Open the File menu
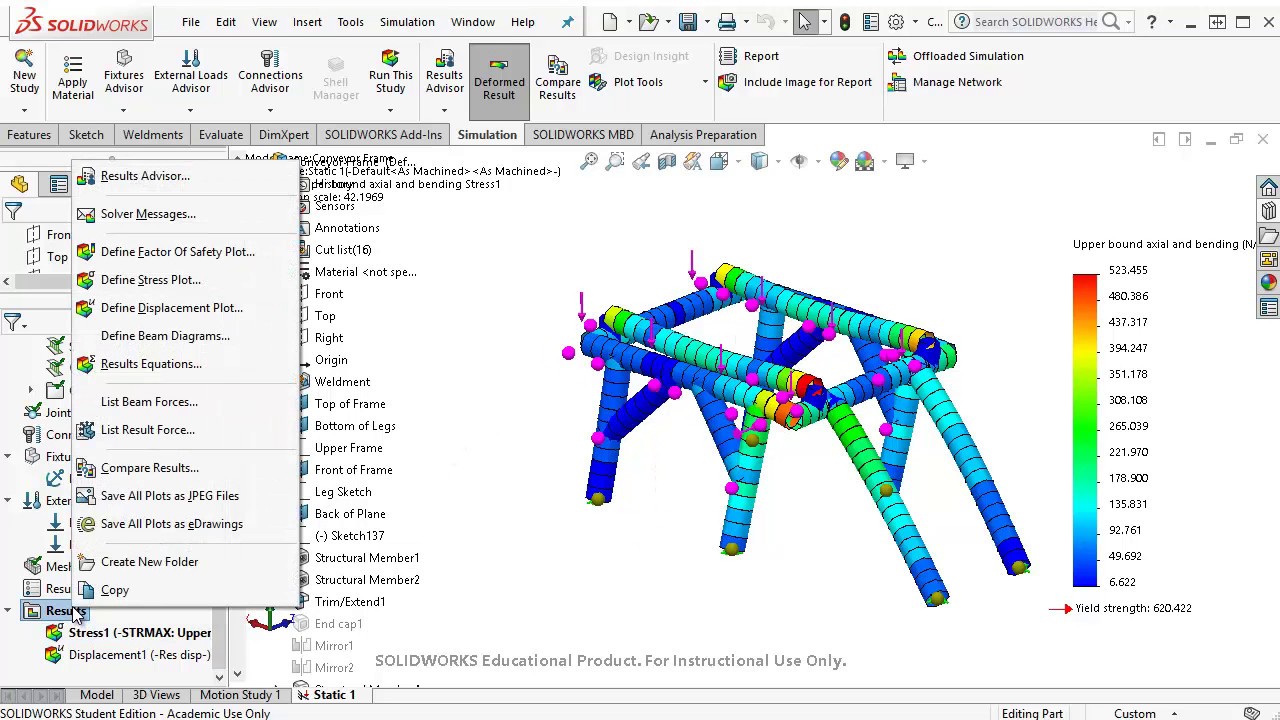 click(x=190, y=22)
